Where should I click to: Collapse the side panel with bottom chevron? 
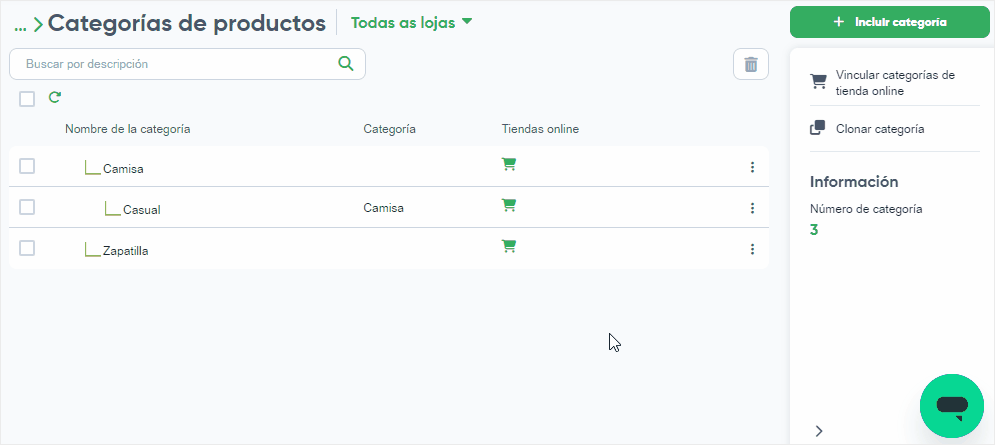[819, 431]
